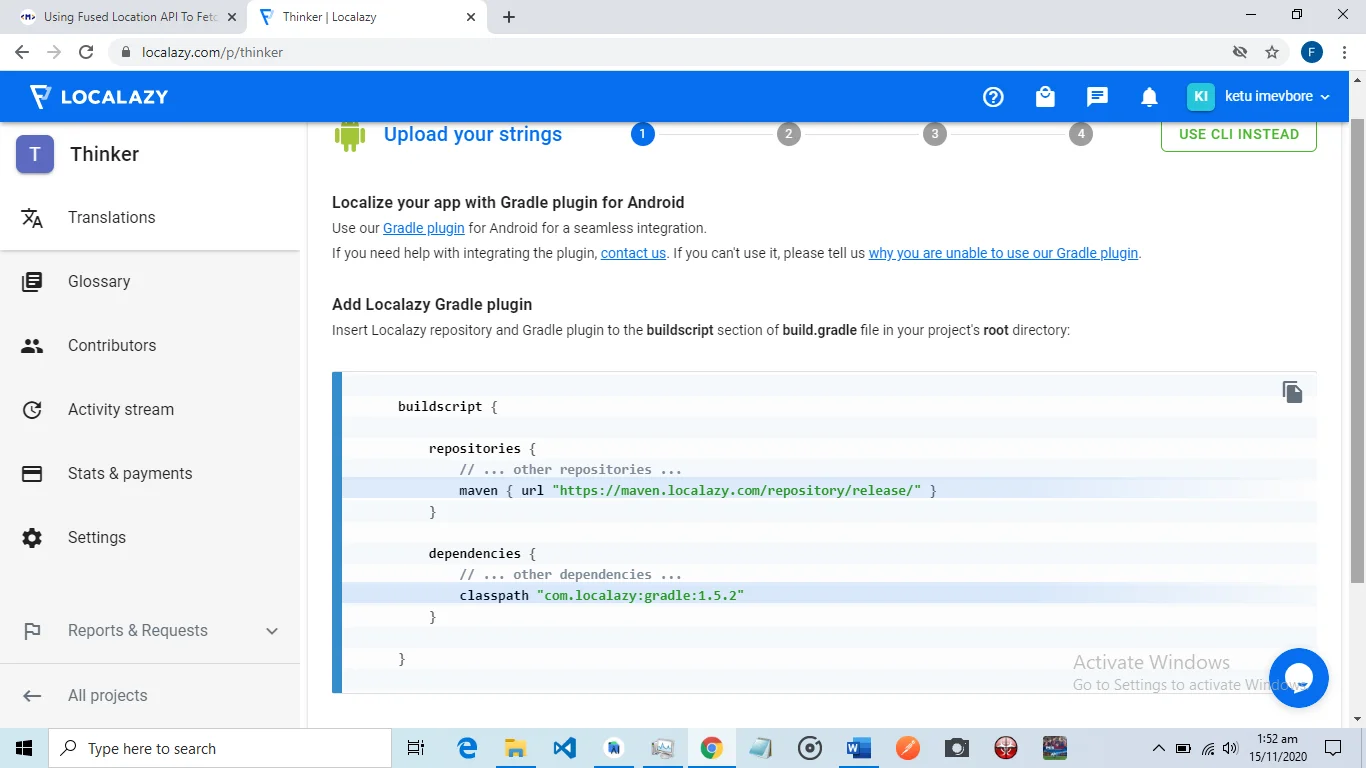Image resolution: width=1366 pixels, height=768 pixels.
Task: Click the Thinker project T icon
Action: click(x=35, y=154)
